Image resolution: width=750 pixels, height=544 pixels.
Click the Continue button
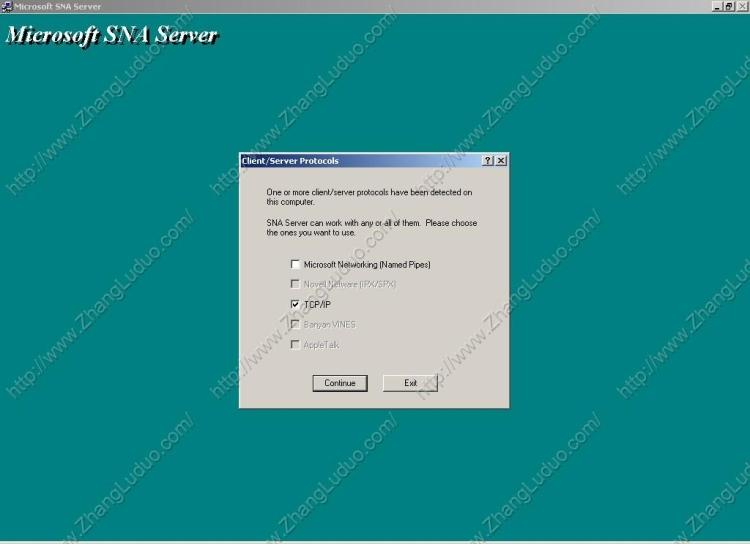340,383
